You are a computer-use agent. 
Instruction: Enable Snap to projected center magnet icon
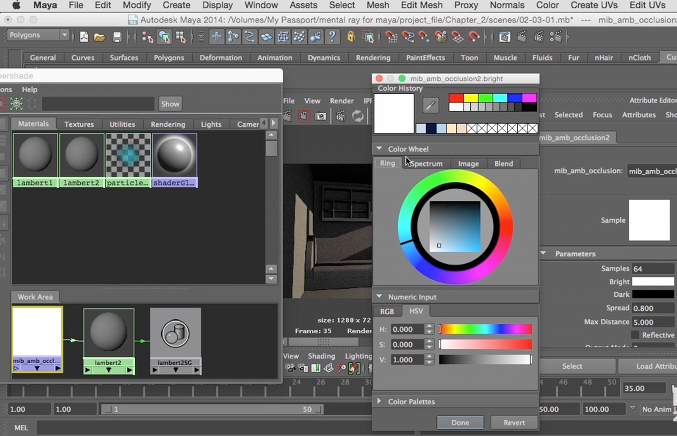pyautogui.click(x=441, y=37)
